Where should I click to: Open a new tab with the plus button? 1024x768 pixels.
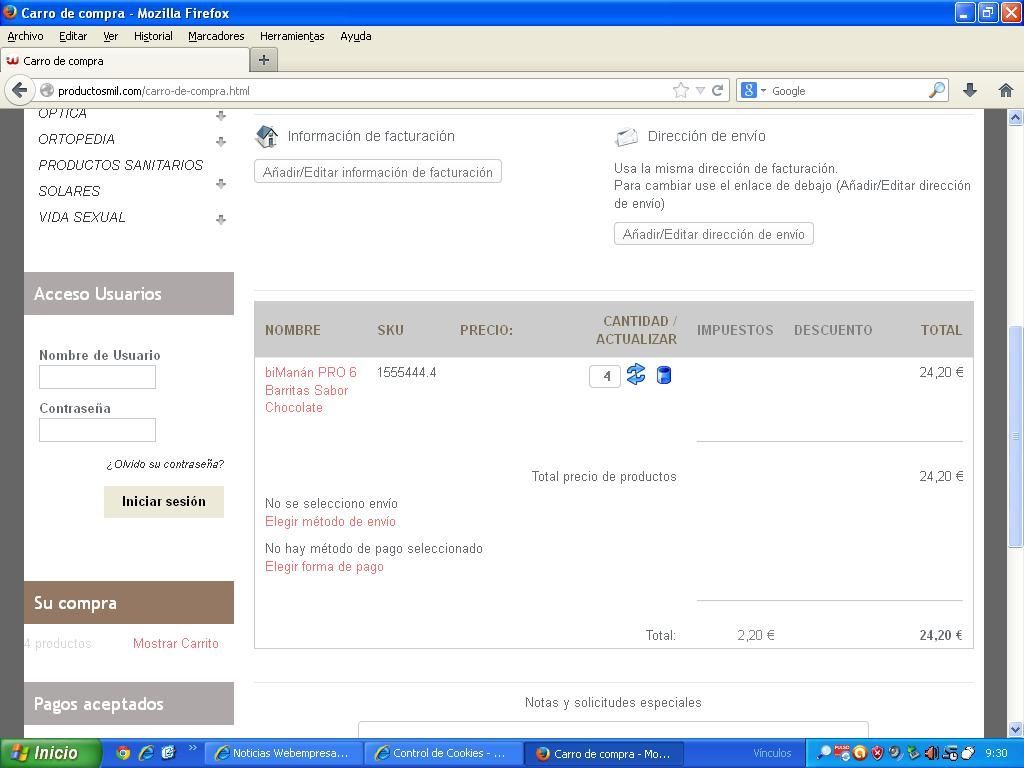click(x=264, y=60)
